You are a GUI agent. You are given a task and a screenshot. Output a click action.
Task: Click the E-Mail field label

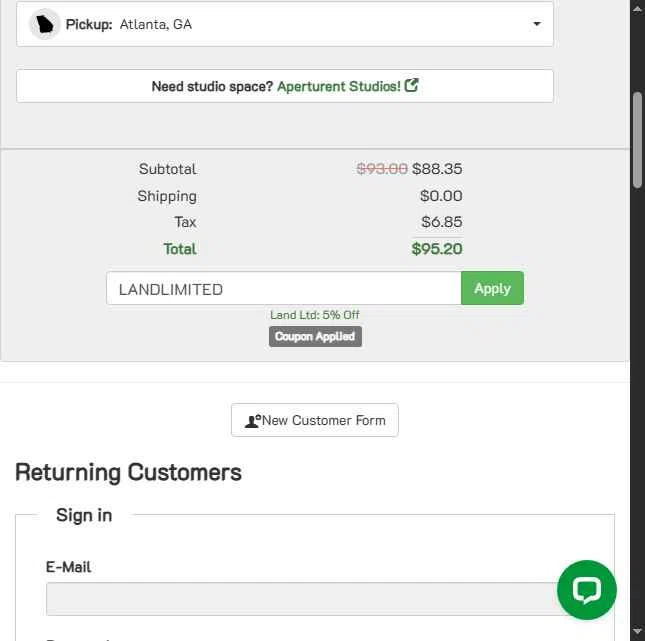click(x=68, y=567)
